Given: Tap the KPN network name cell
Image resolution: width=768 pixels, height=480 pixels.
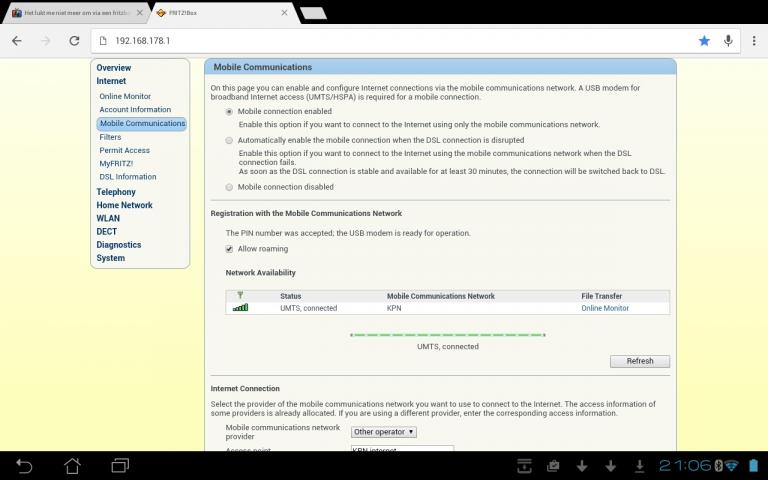Looking at the screenshot, I should (x=394, y=308).
